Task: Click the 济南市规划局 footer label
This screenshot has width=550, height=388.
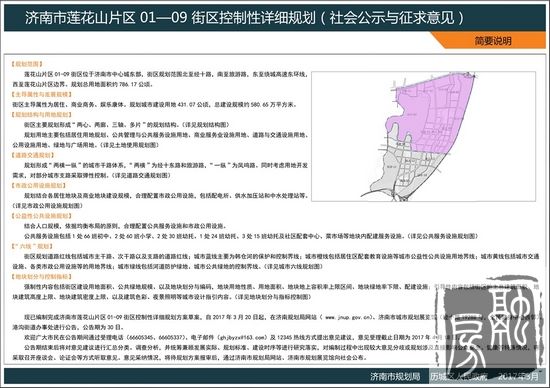Action: point(395,377)
